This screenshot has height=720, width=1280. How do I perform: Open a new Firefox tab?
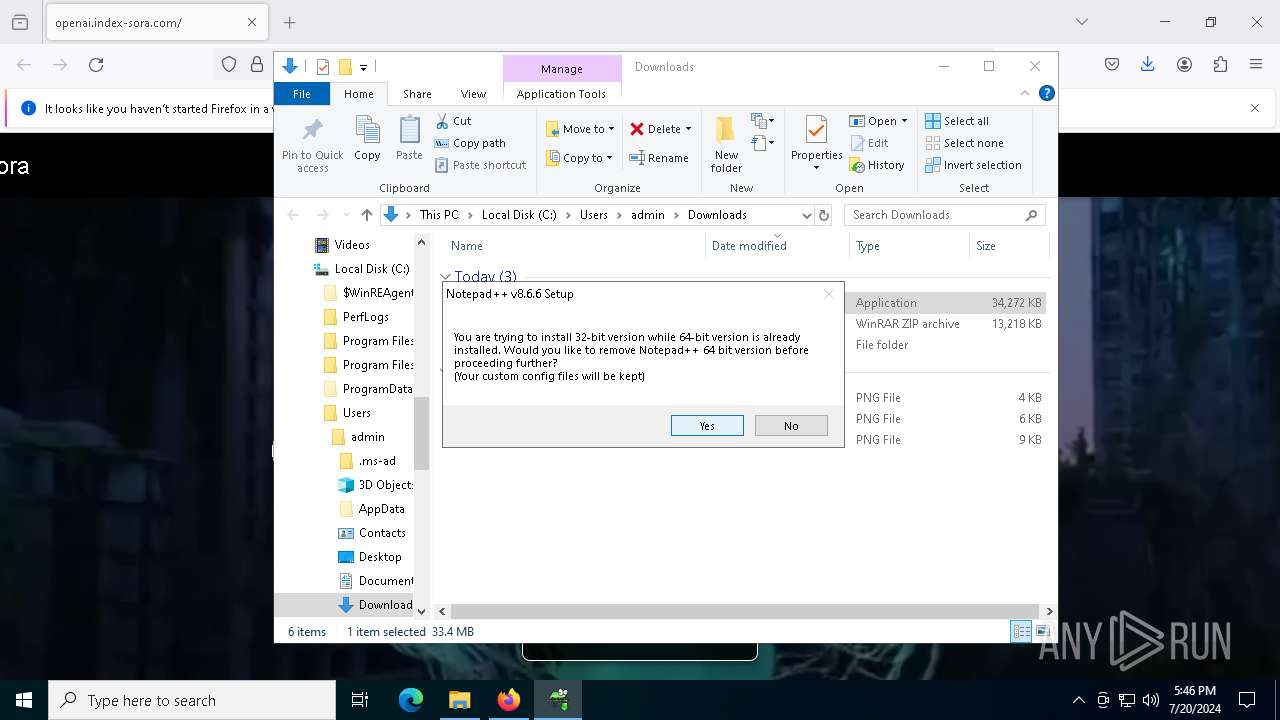click(290, 22)
